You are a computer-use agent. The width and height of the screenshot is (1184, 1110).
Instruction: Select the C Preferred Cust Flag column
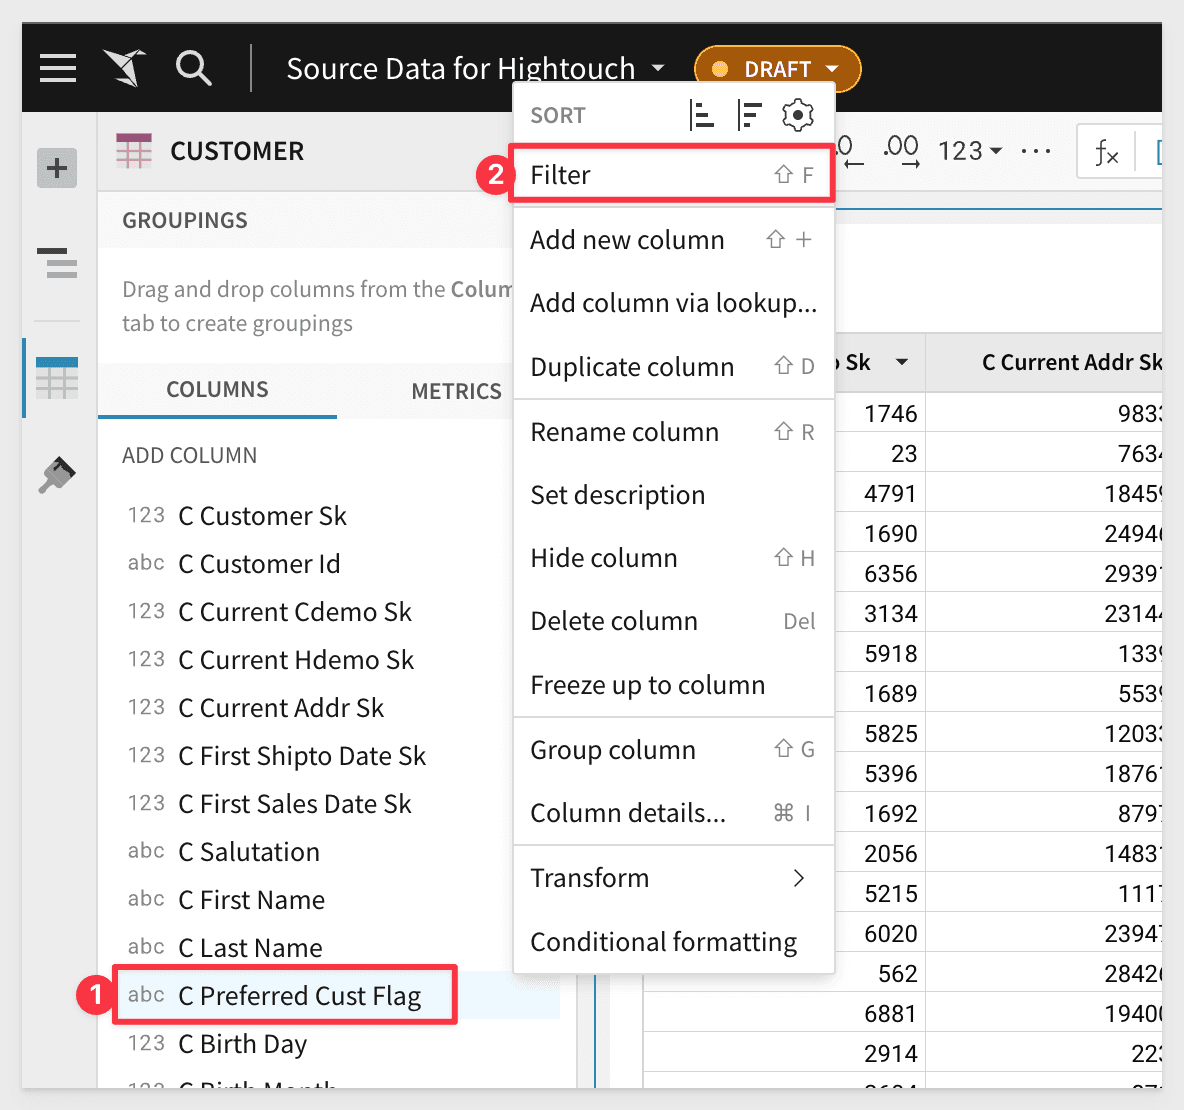coord(299,996)
